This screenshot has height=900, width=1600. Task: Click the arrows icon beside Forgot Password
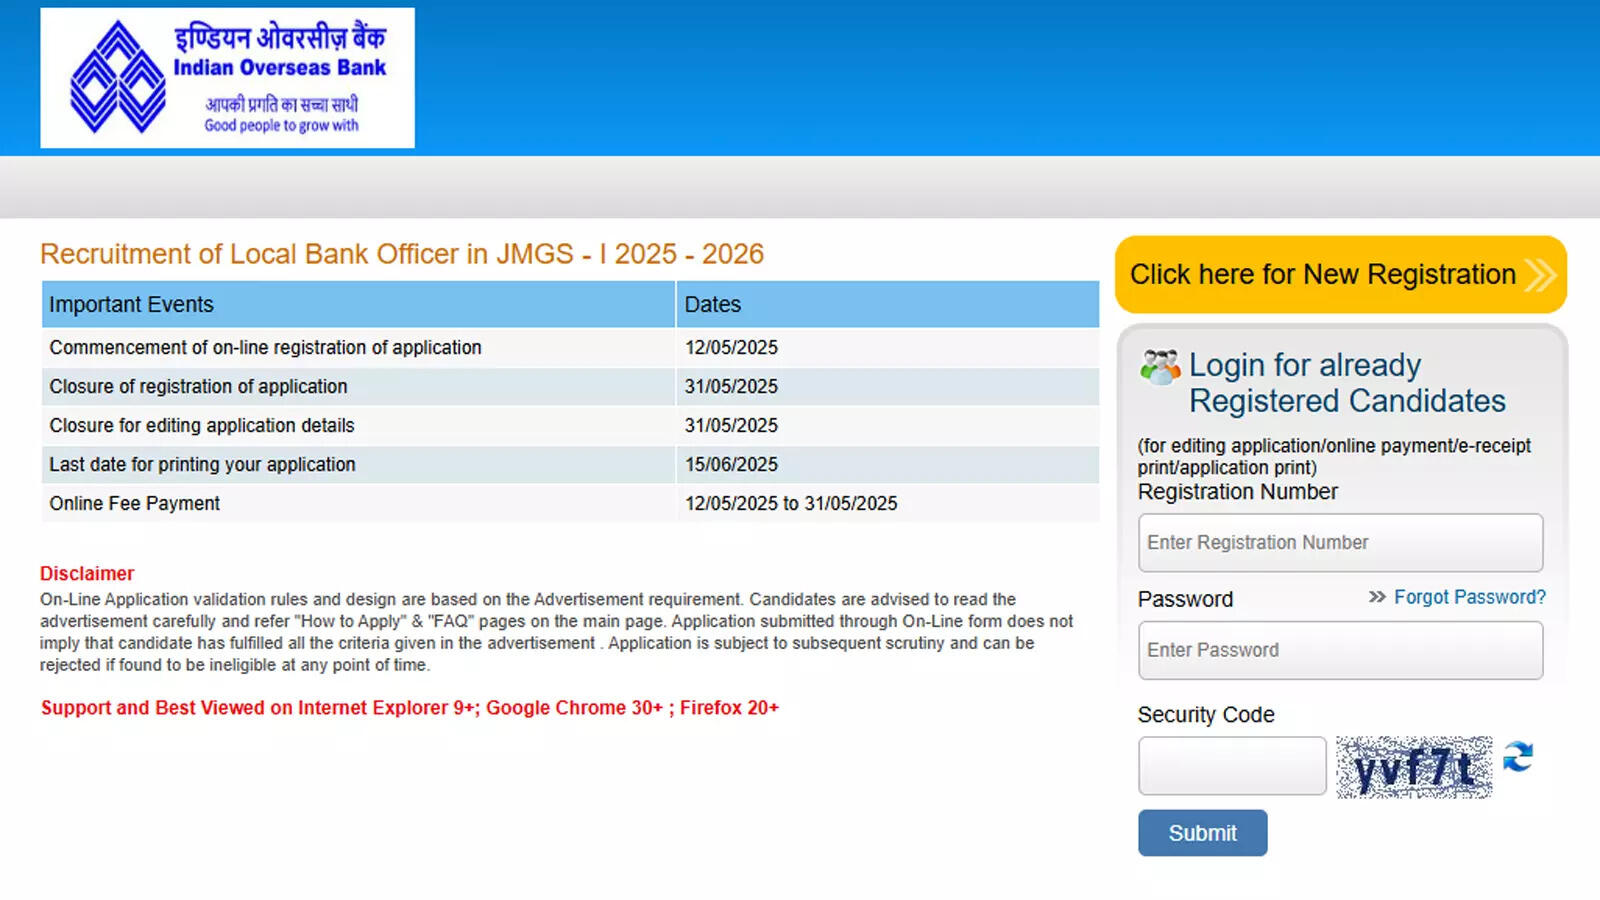click(1377, 597)
